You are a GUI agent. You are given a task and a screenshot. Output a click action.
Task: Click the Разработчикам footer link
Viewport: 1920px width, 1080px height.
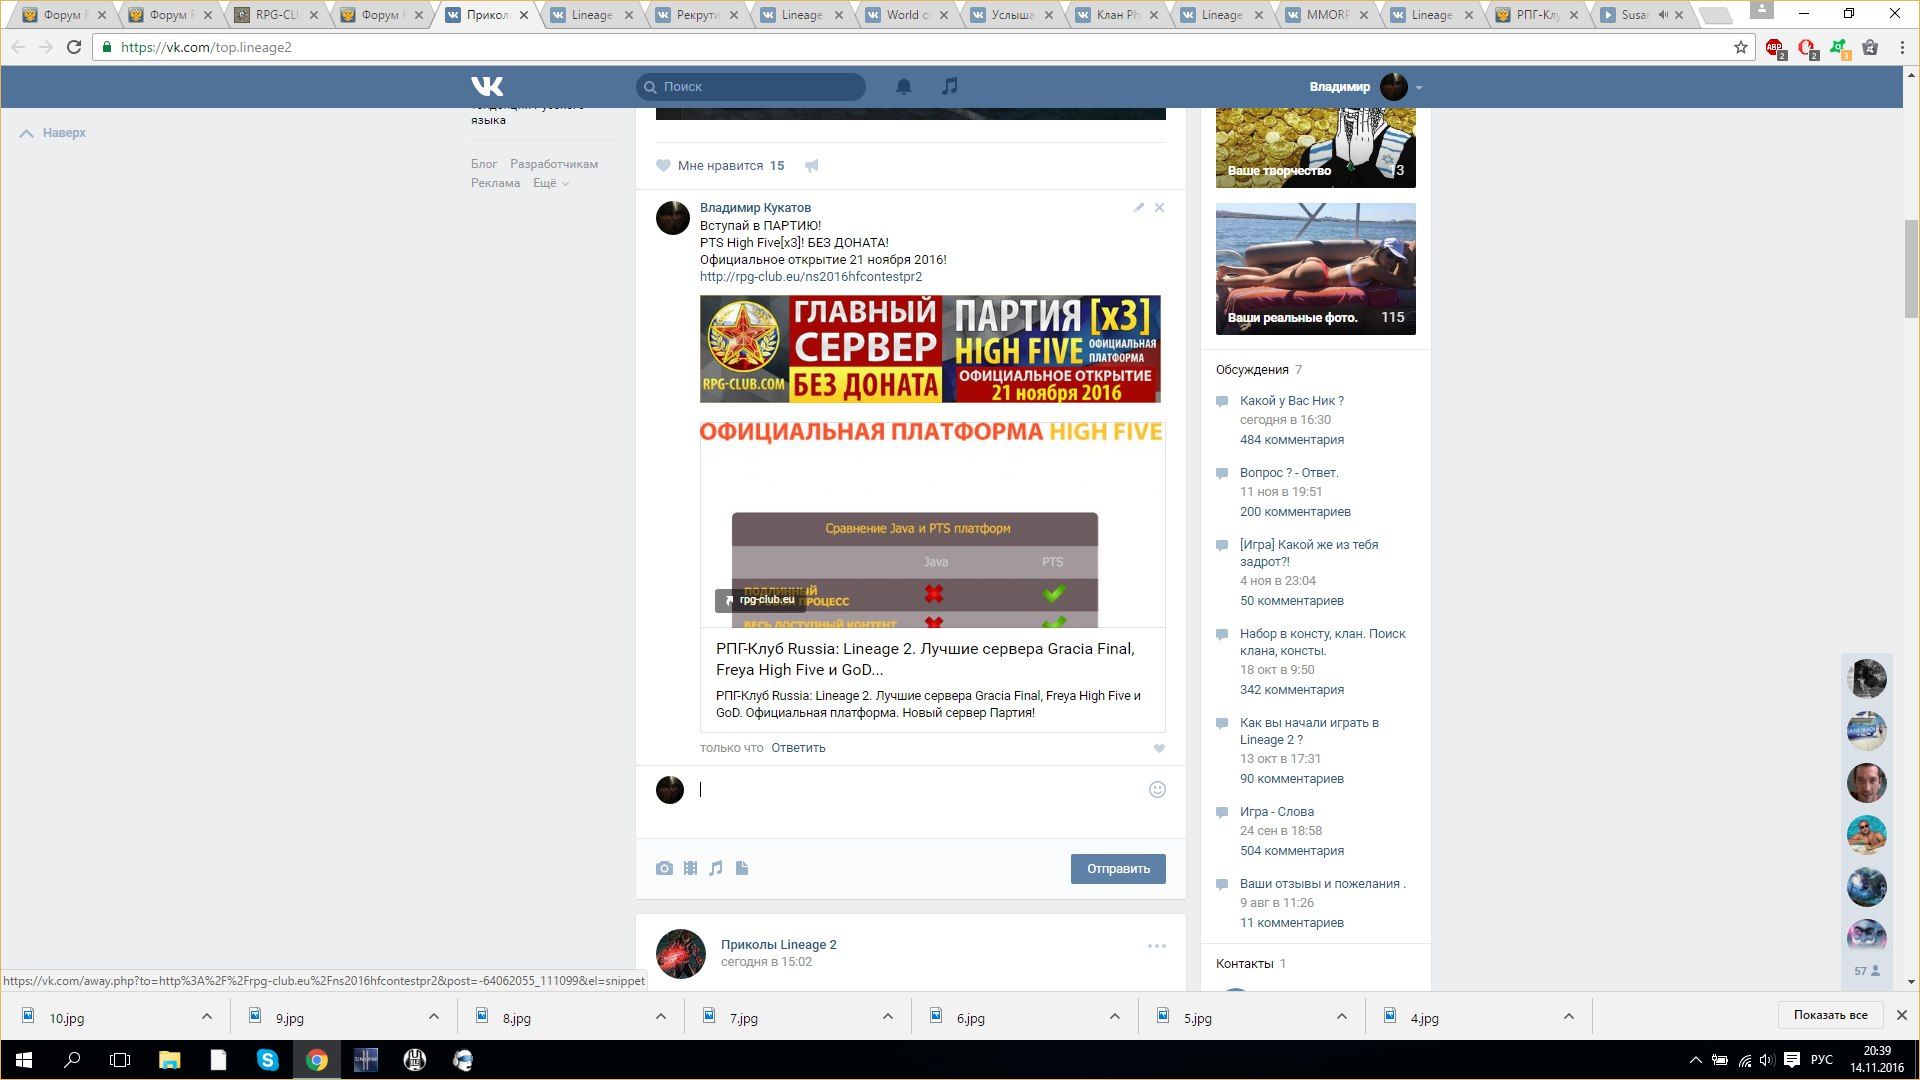coord(554,164)
